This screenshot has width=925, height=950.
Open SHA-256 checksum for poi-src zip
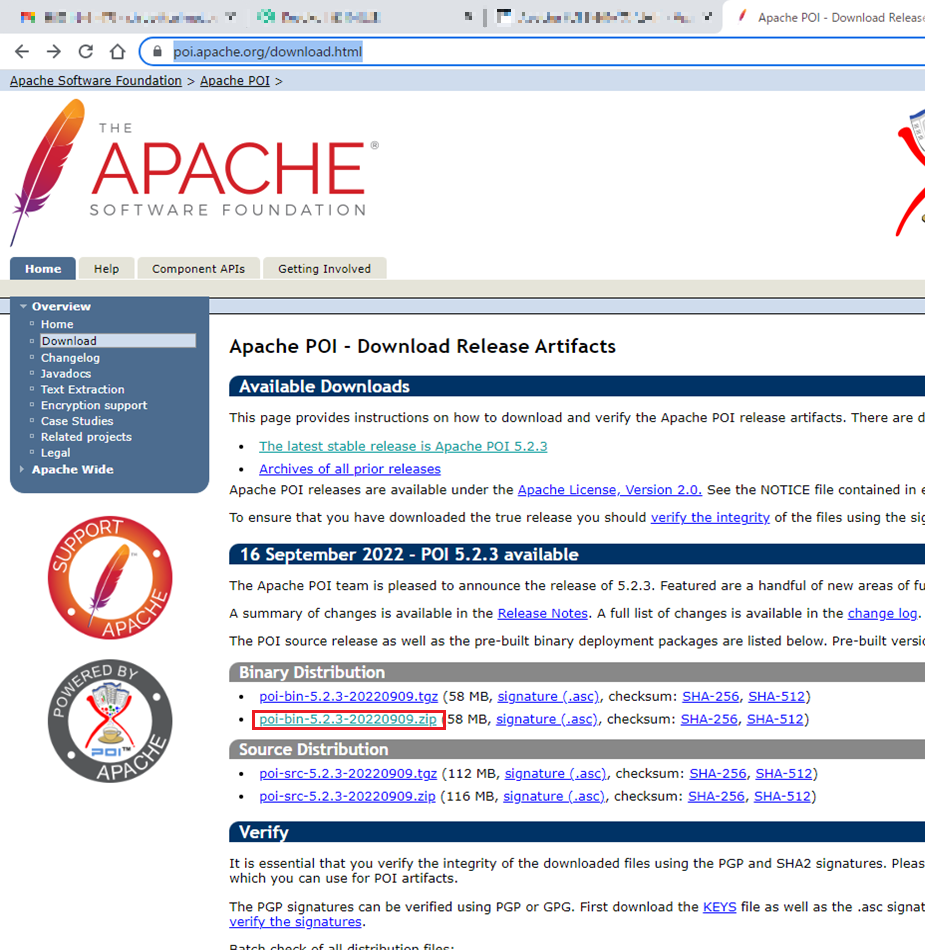click(x=716, y=796)
